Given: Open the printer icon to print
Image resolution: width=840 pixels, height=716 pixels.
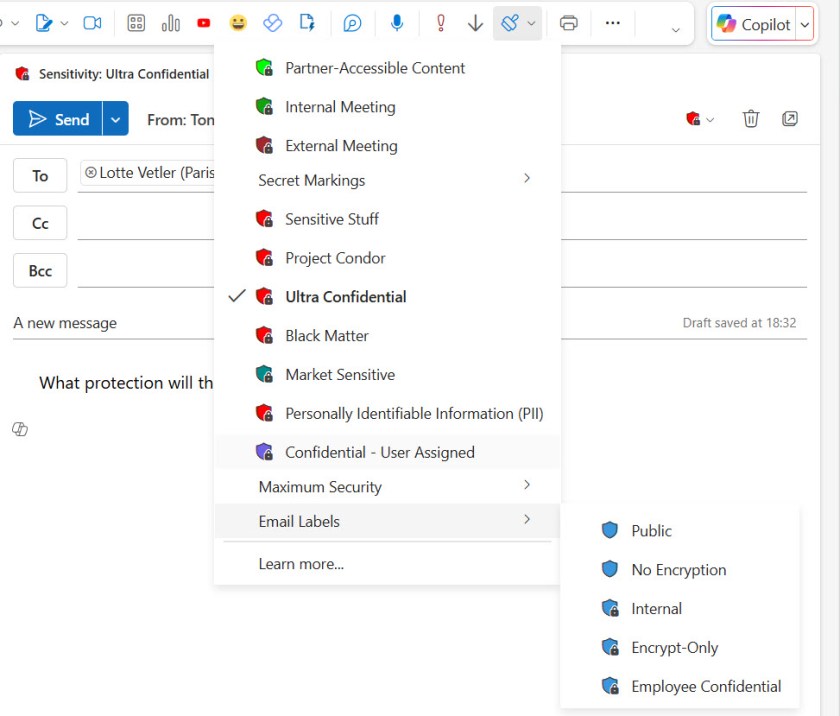Looking at the screenshot, I should (569, 22).
